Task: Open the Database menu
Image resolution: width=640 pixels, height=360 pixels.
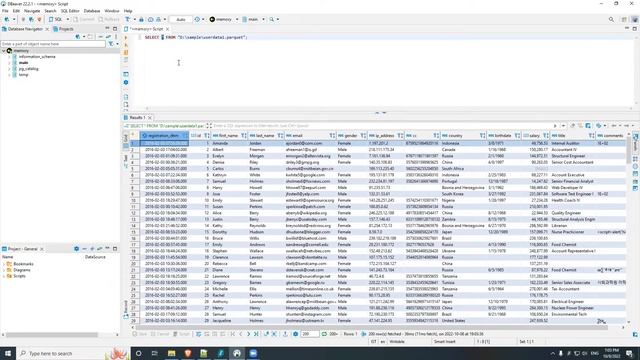Action: tap(92, 11)
